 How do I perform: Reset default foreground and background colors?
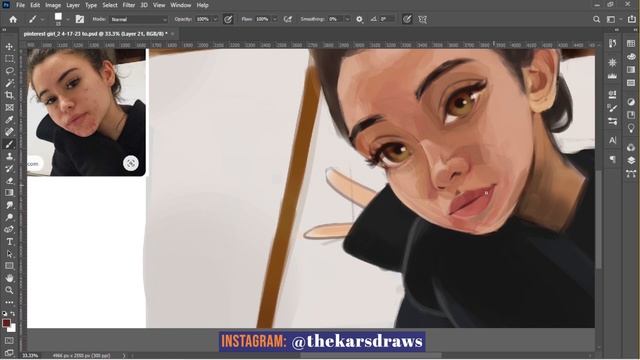(4, 313)
